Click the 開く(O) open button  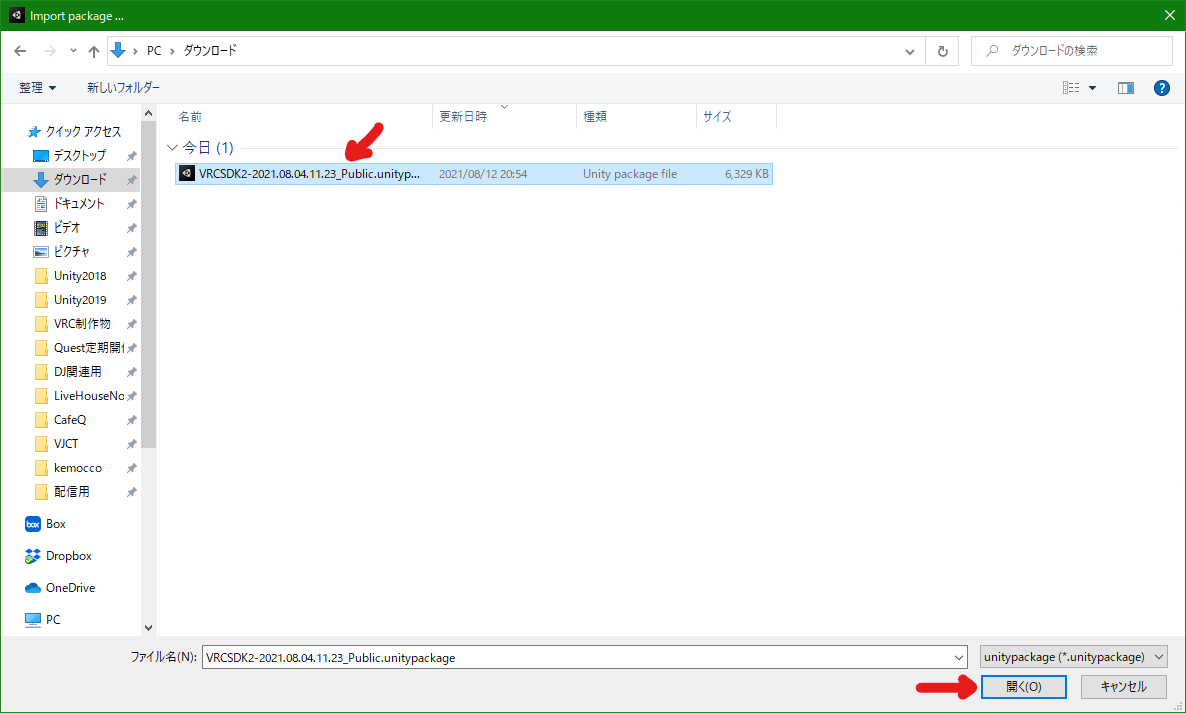pos(1023,687)
